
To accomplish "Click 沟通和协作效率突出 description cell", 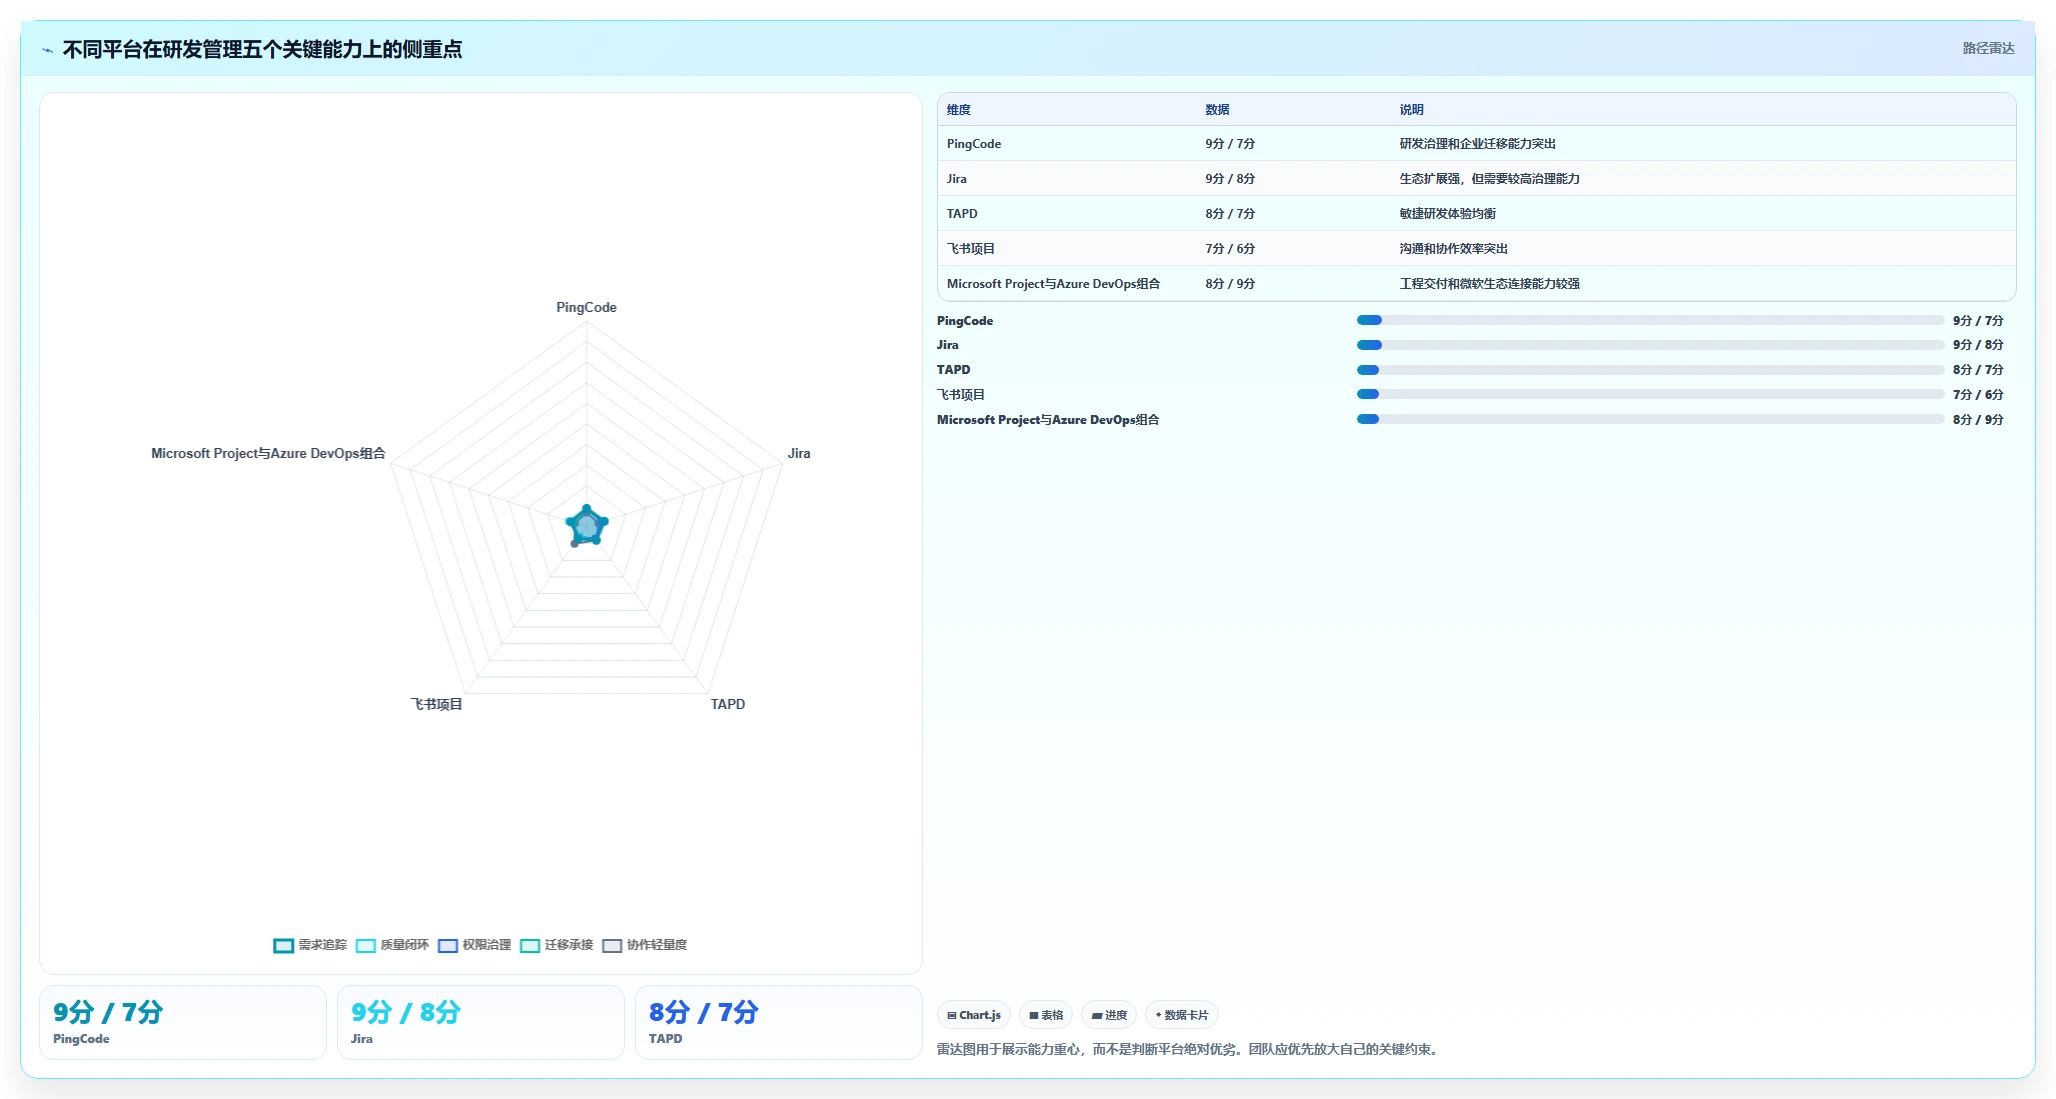I will click(1453, 249).
